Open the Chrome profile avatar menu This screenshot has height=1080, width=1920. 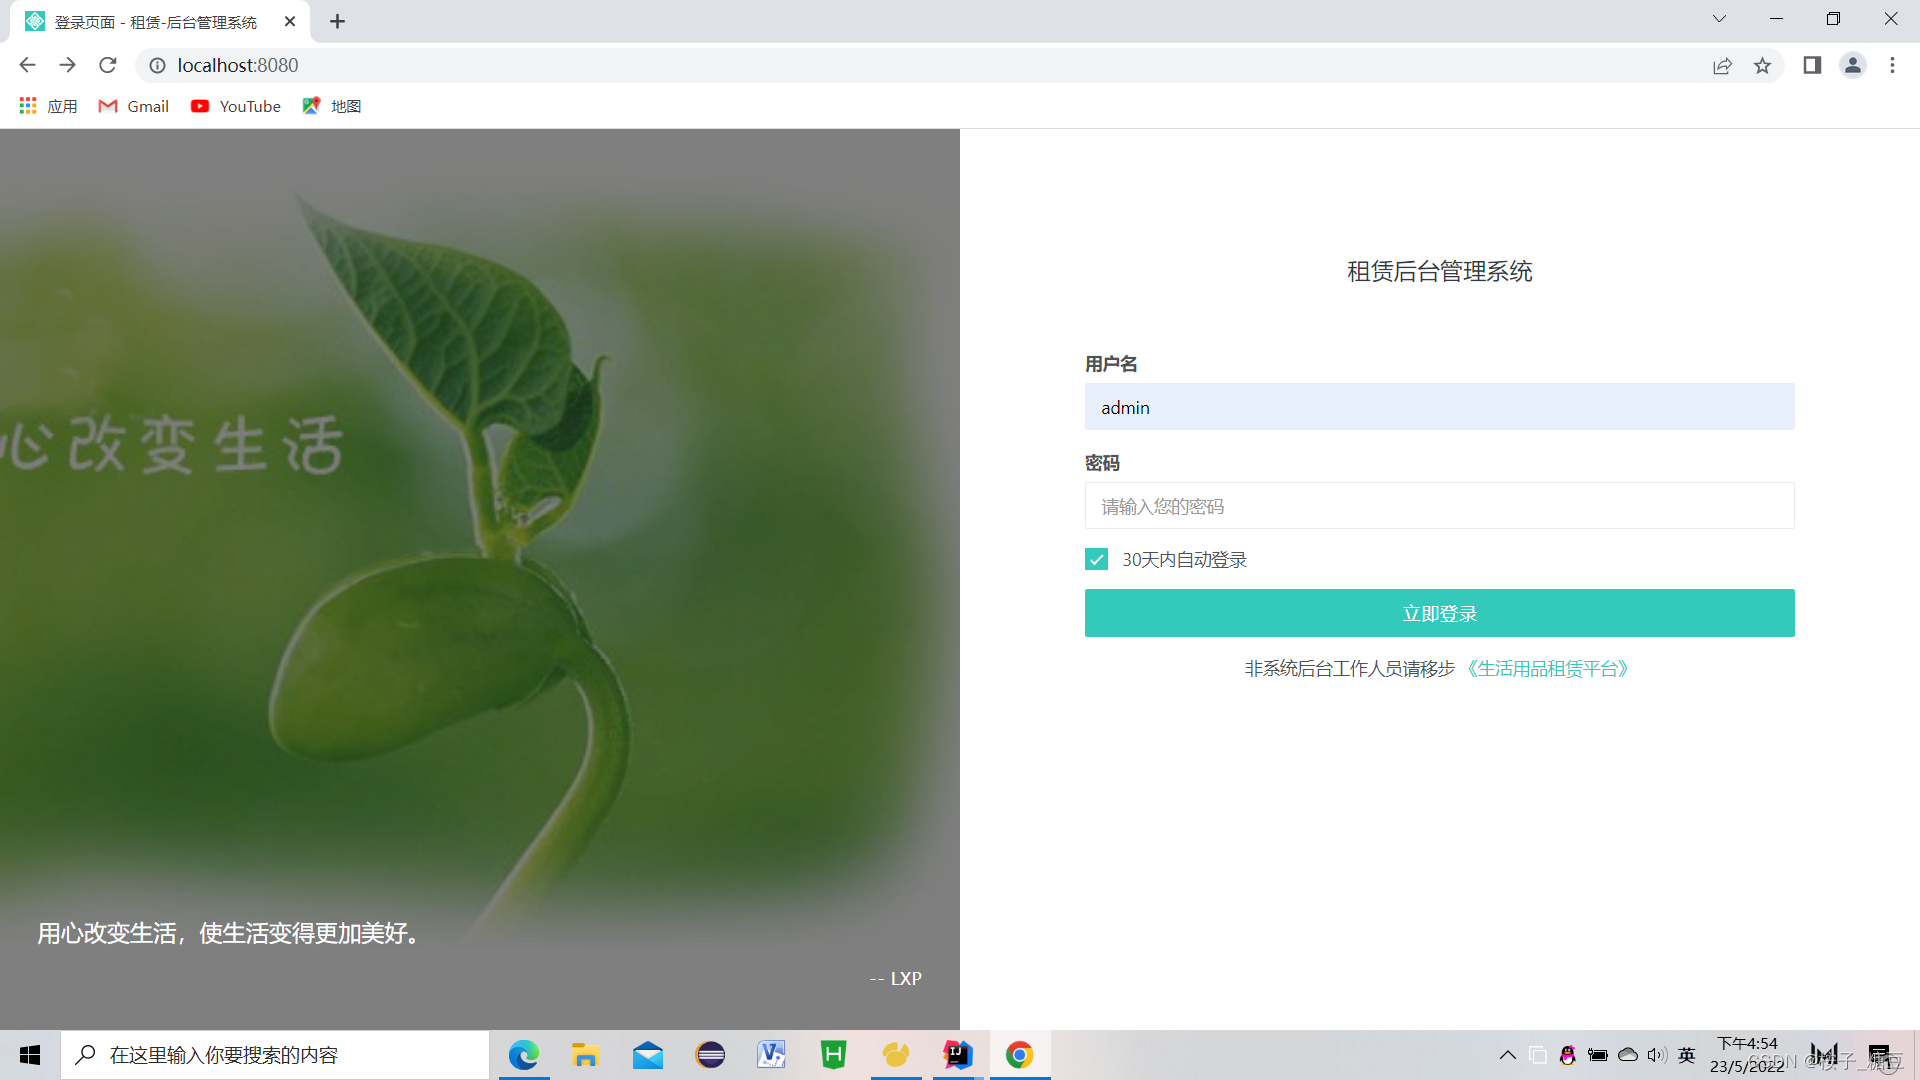1852,65
